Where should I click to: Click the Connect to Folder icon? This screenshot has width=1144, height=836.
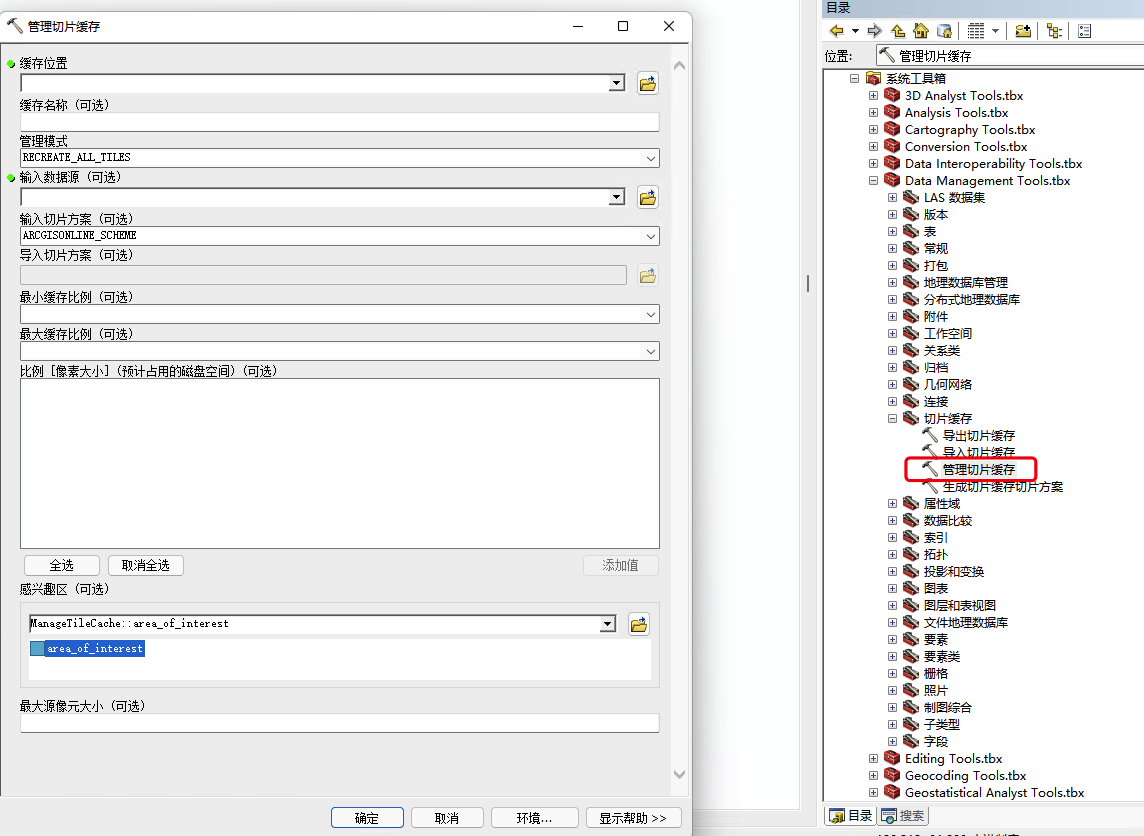(1023, 31)
